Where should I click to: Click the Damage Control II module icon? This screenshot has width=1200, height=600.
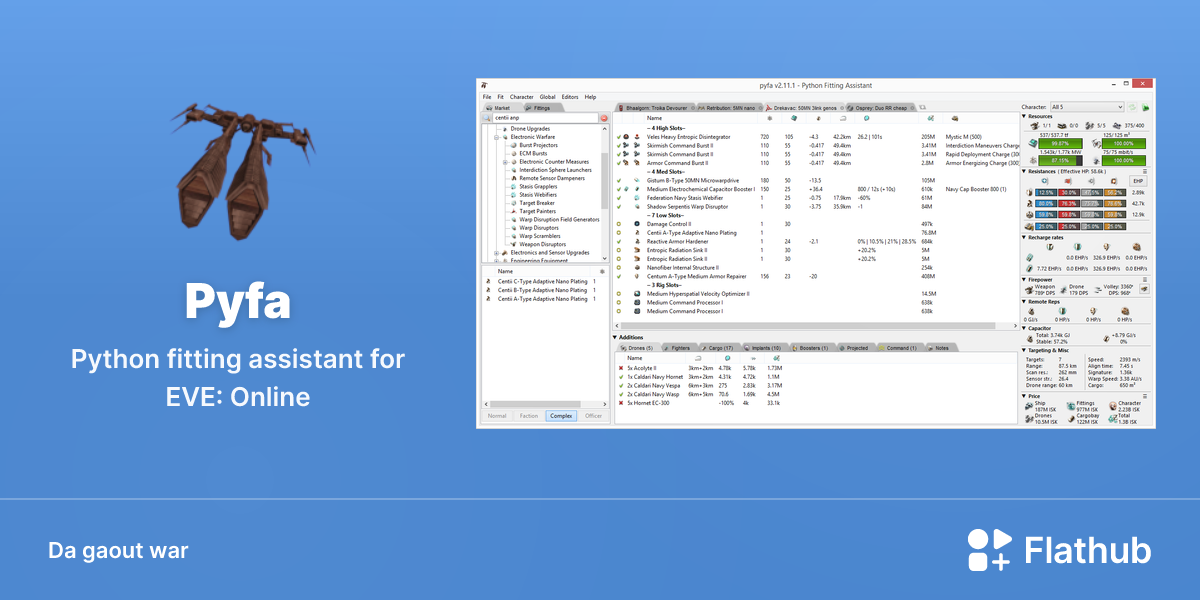click(x=636, y=223)
